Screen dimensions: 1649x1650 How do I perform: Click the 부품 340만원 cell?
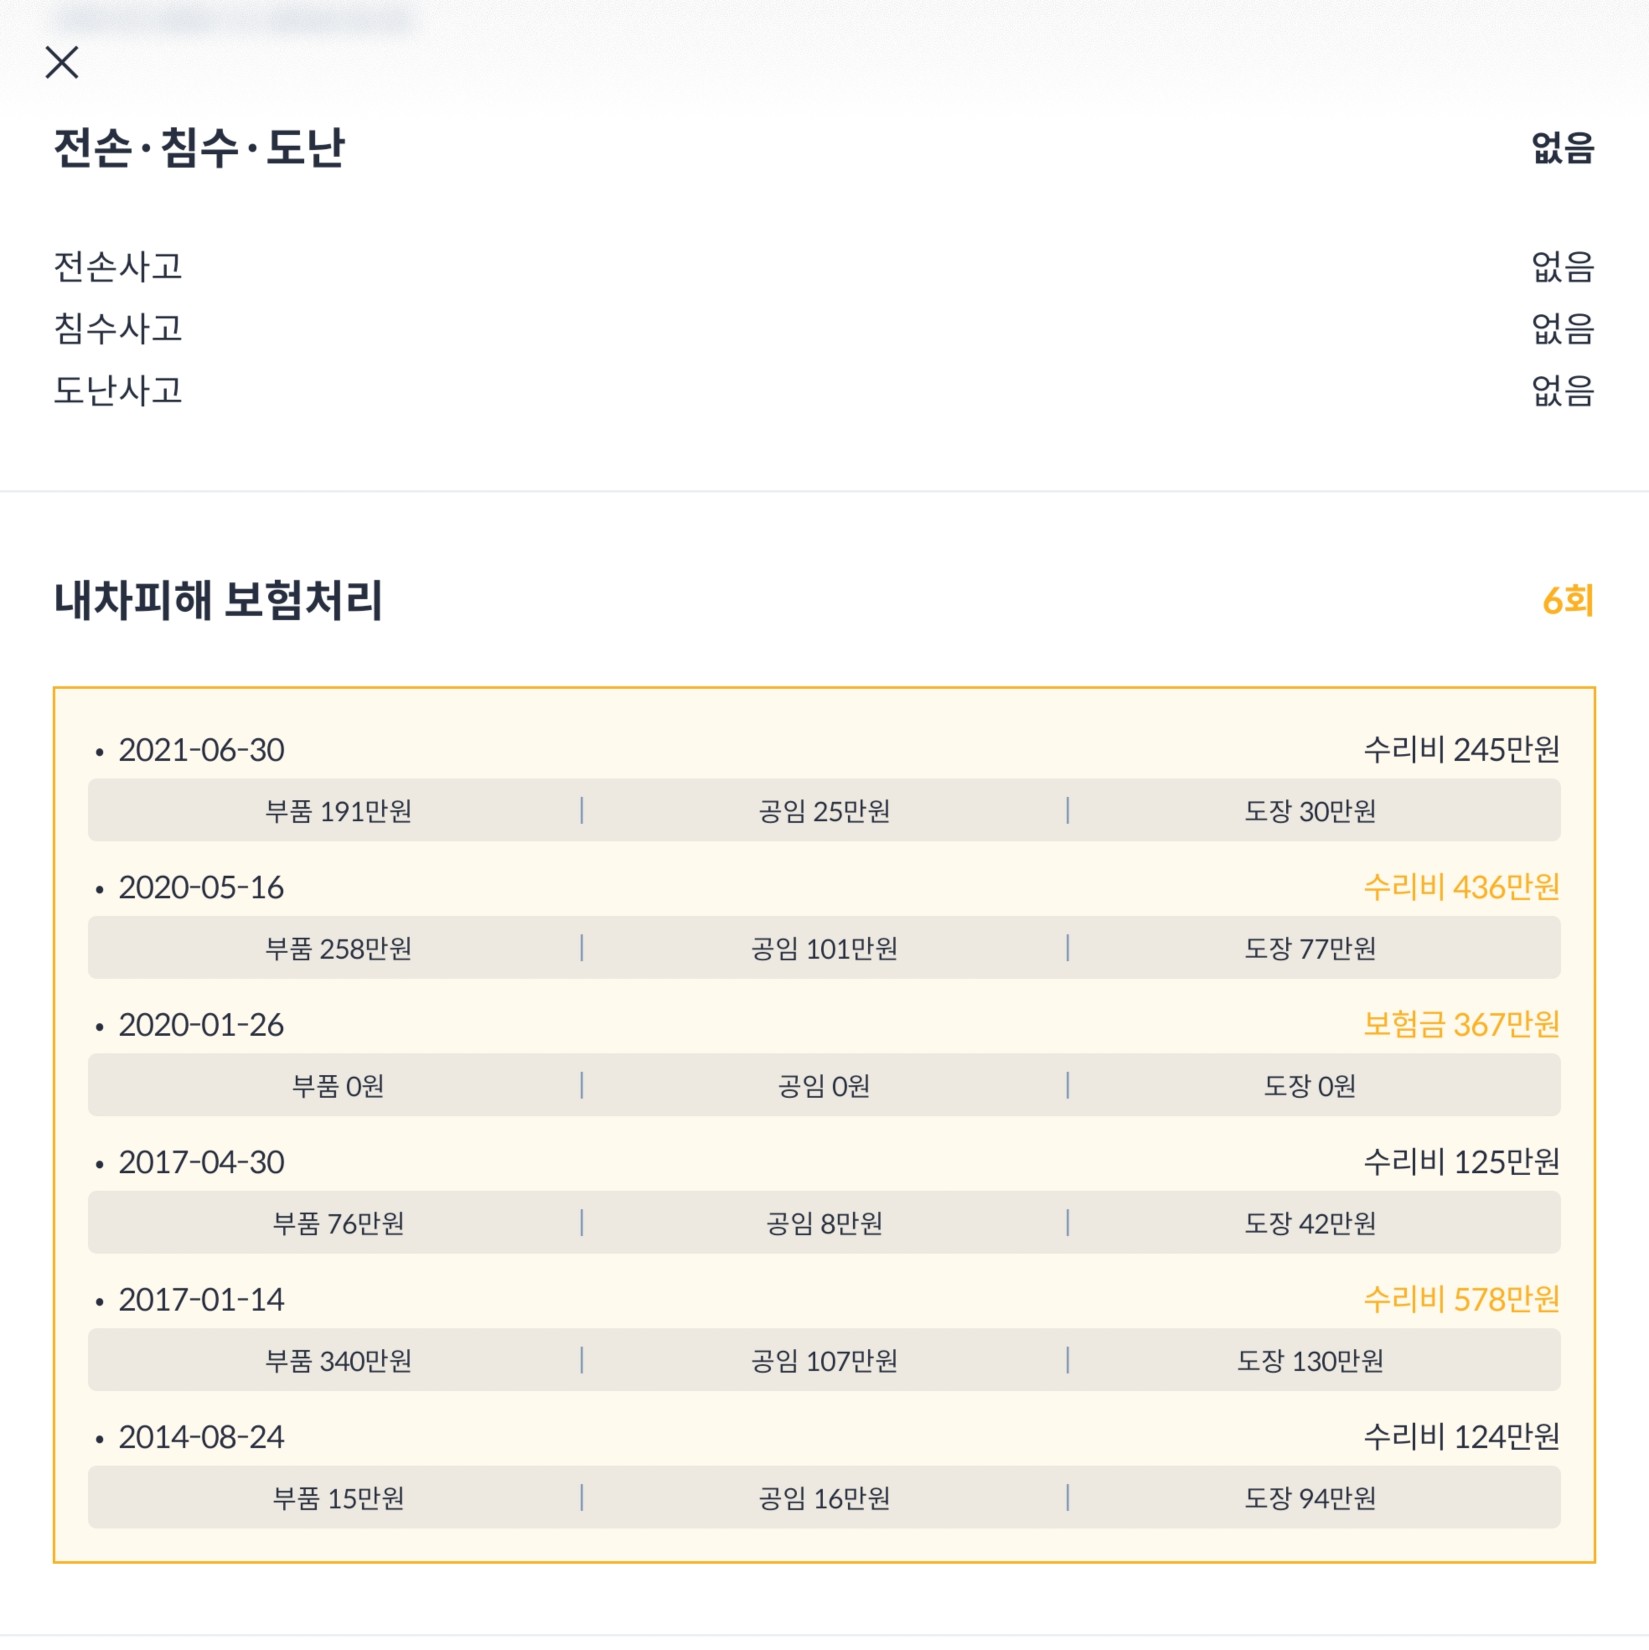(x=338, y=1360)
